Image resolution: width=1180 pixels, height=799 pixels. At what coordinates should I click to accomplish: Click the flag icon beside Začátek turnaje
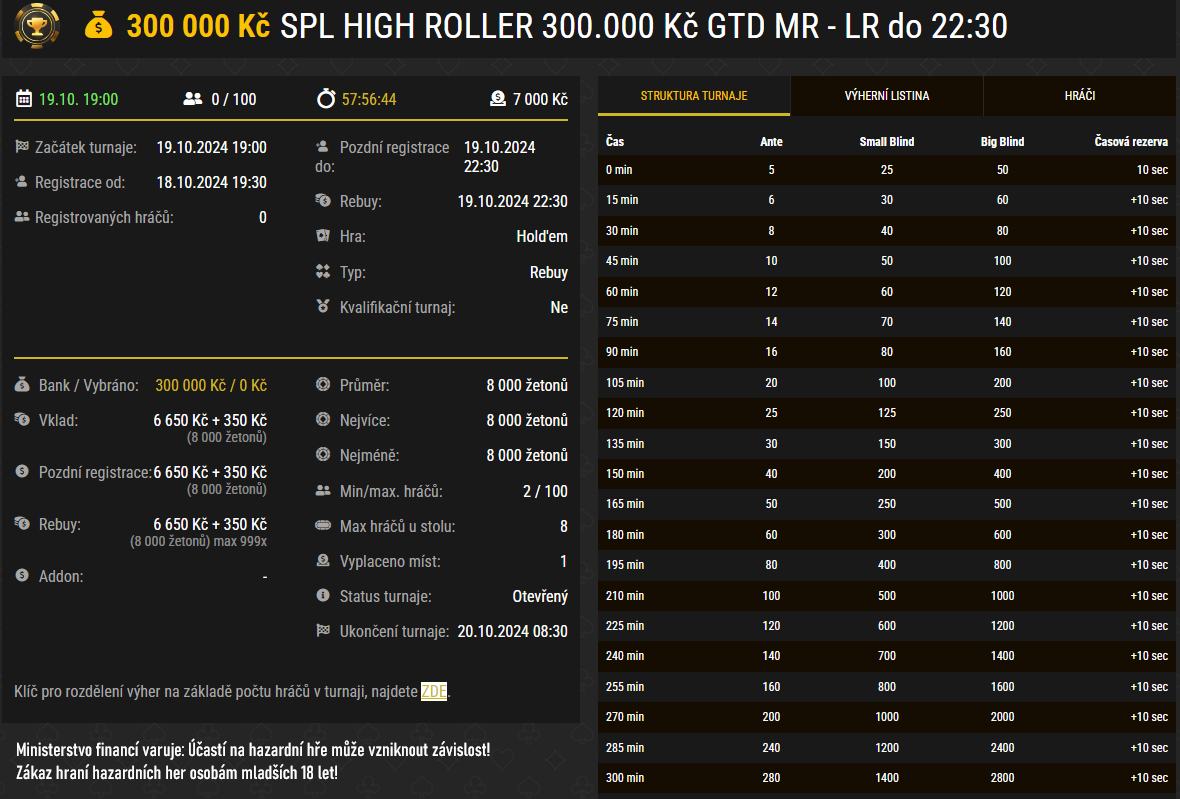click(x=22, y=147)
